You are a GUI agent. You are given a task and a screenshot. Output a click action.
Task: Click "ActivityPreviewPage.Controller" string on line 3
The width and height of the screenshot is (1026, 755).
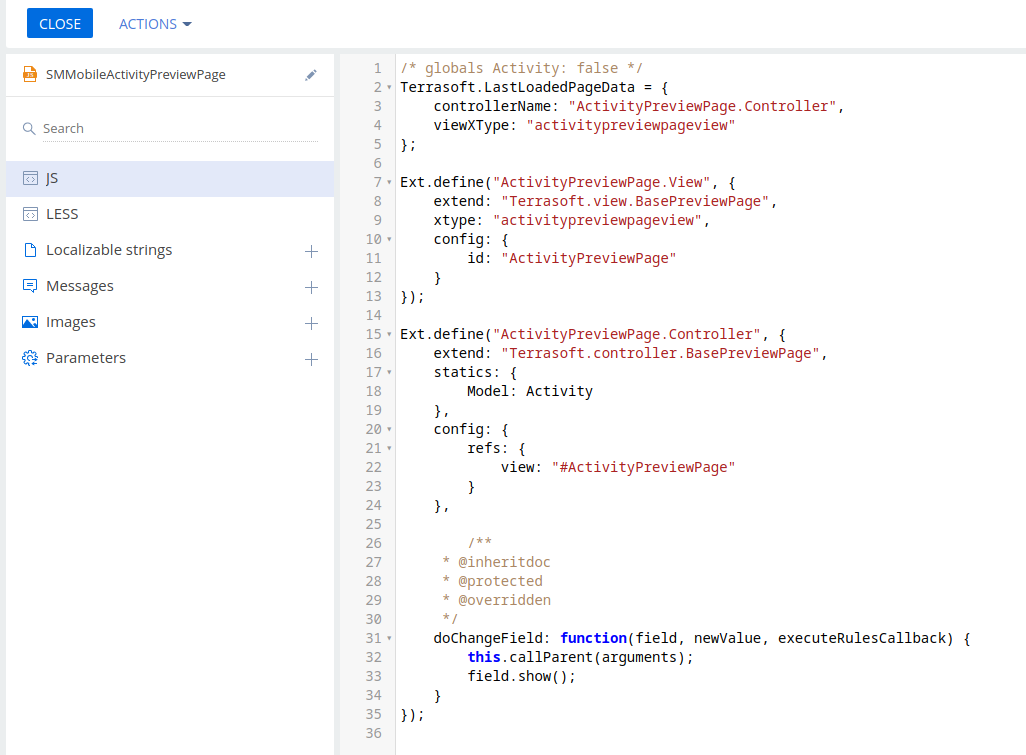[702, 106]
